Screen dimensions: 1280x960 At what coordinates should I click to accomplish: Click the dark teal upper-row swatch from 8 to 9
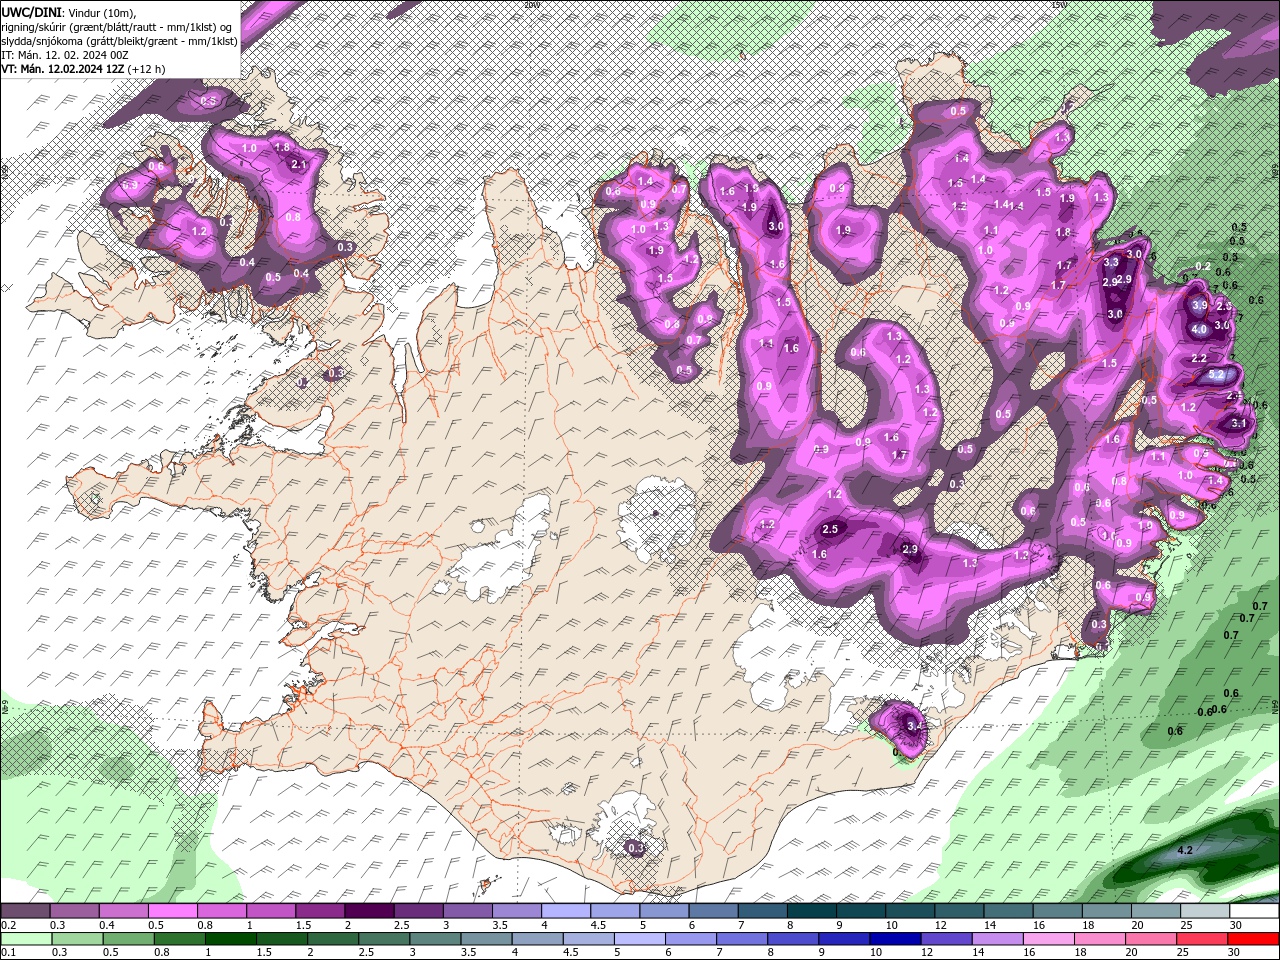point(812,911)
